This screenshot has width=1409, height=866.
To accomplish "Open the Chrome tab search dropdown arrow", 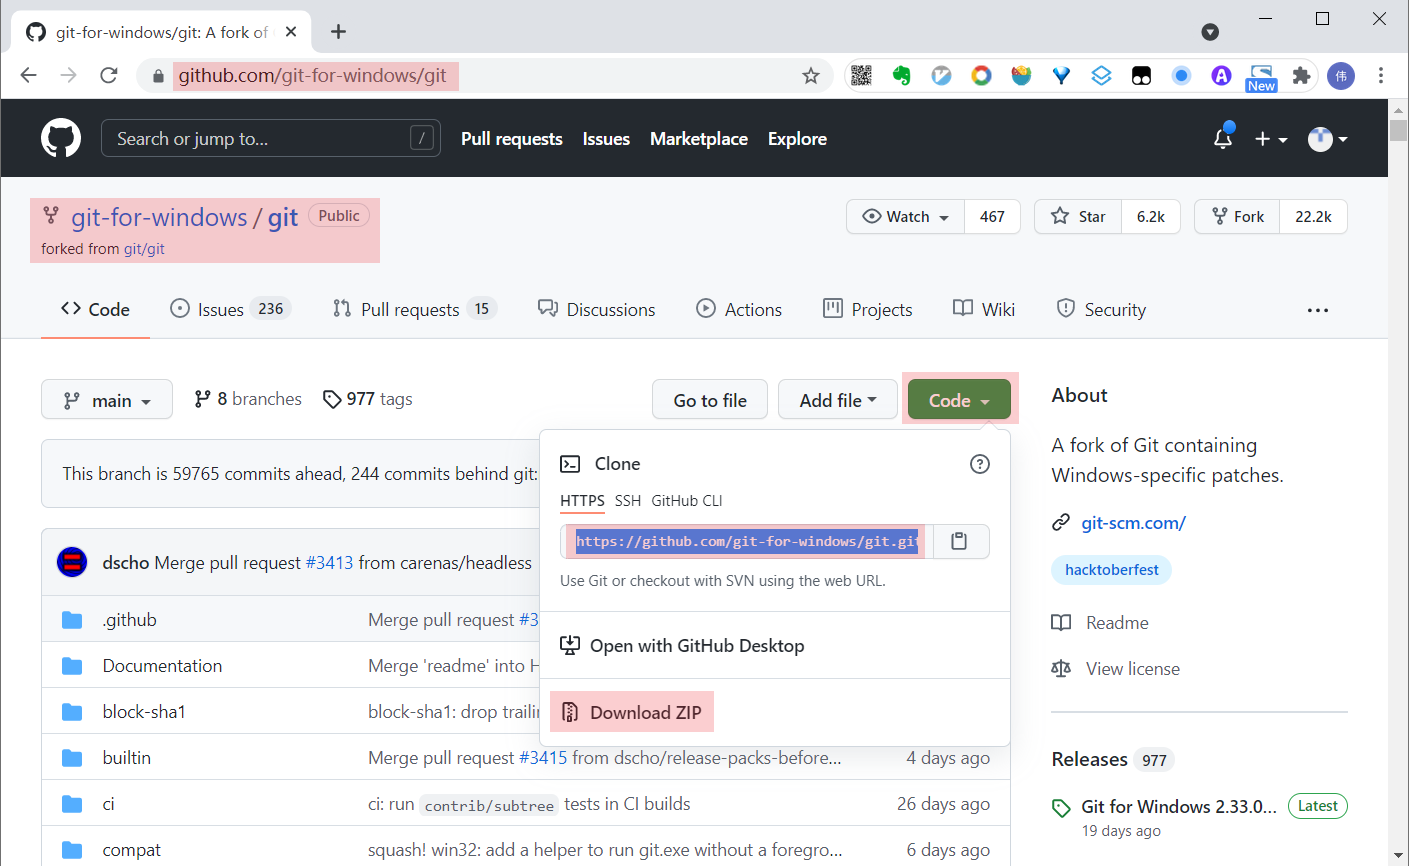I will click(1210, 32).
